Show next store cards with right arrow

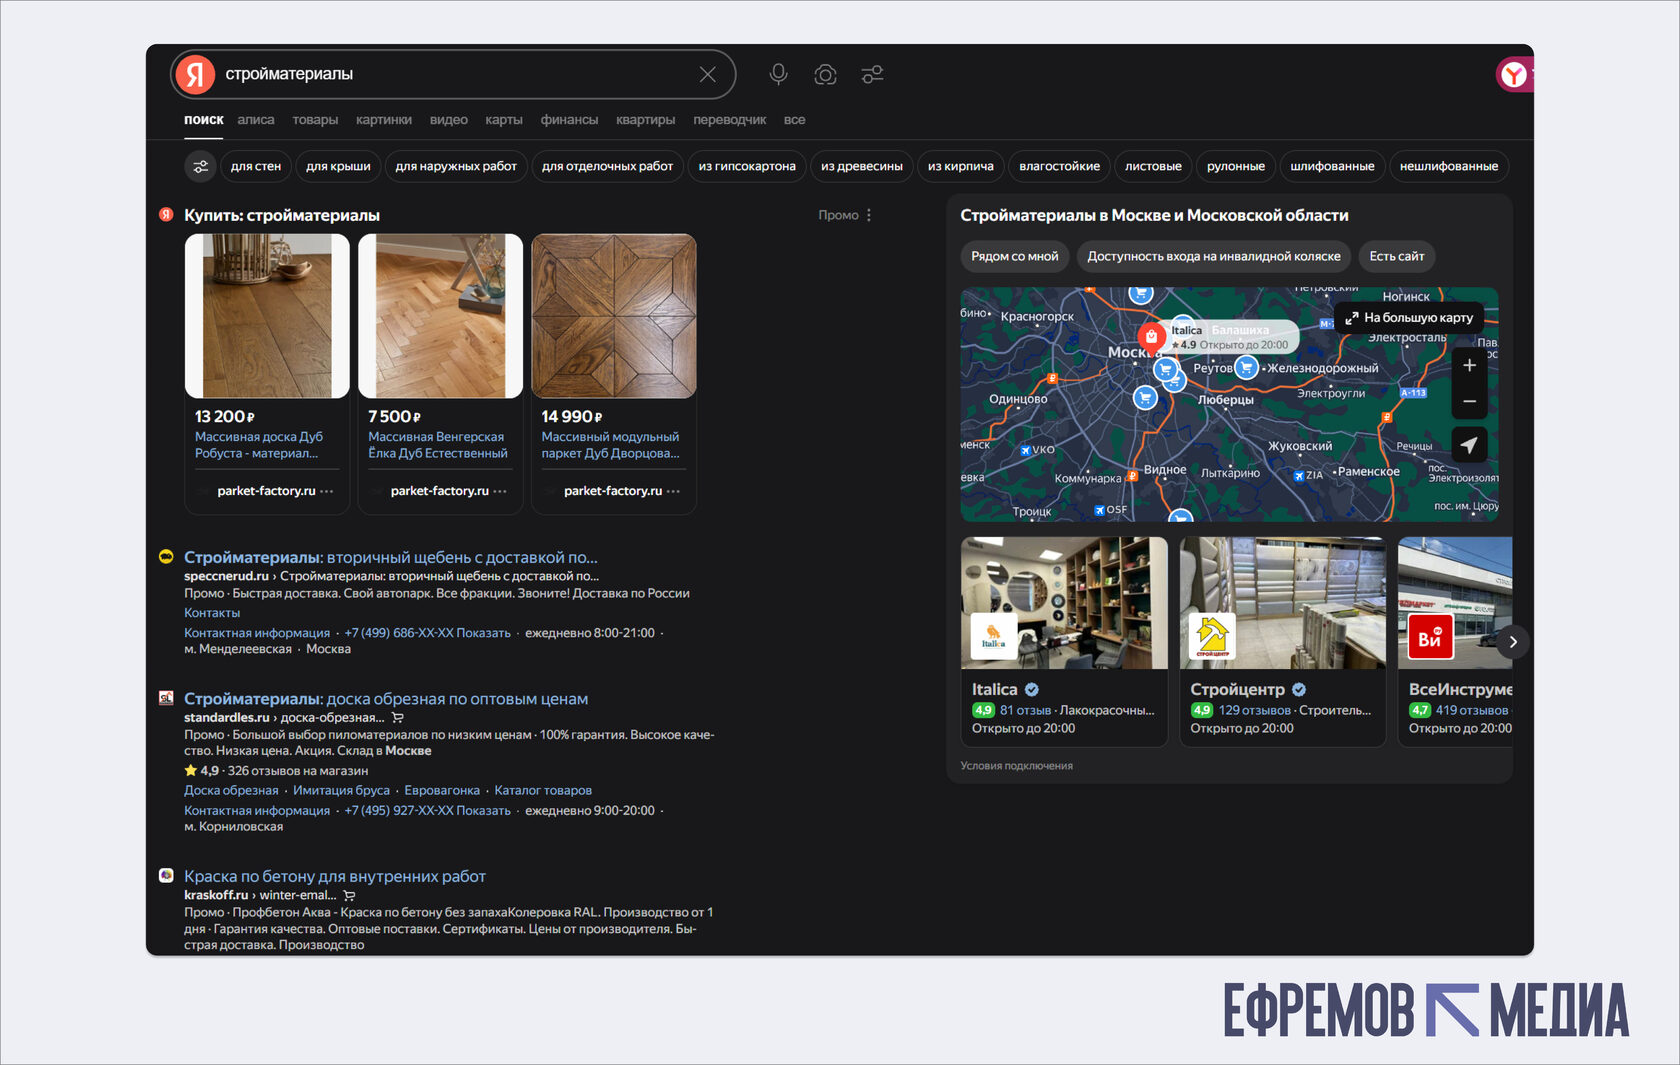point(1513,642)
